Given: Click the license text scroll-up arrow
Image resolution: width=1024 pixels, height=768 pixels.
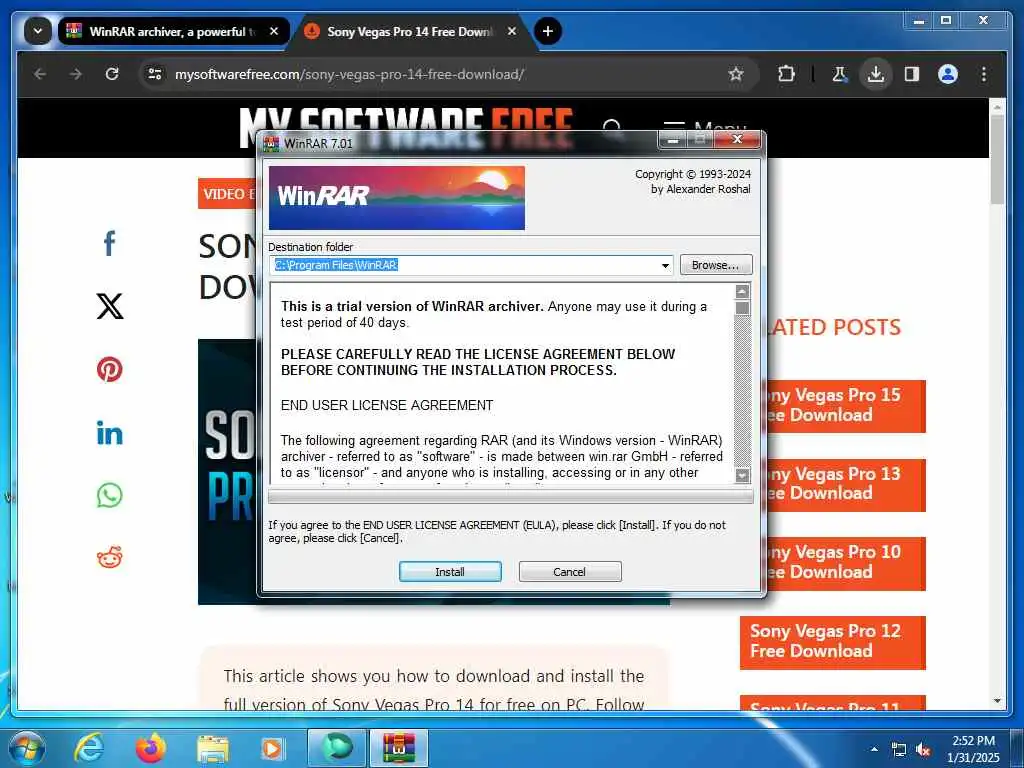Looking at the screenshot, I should click(742, 291).
